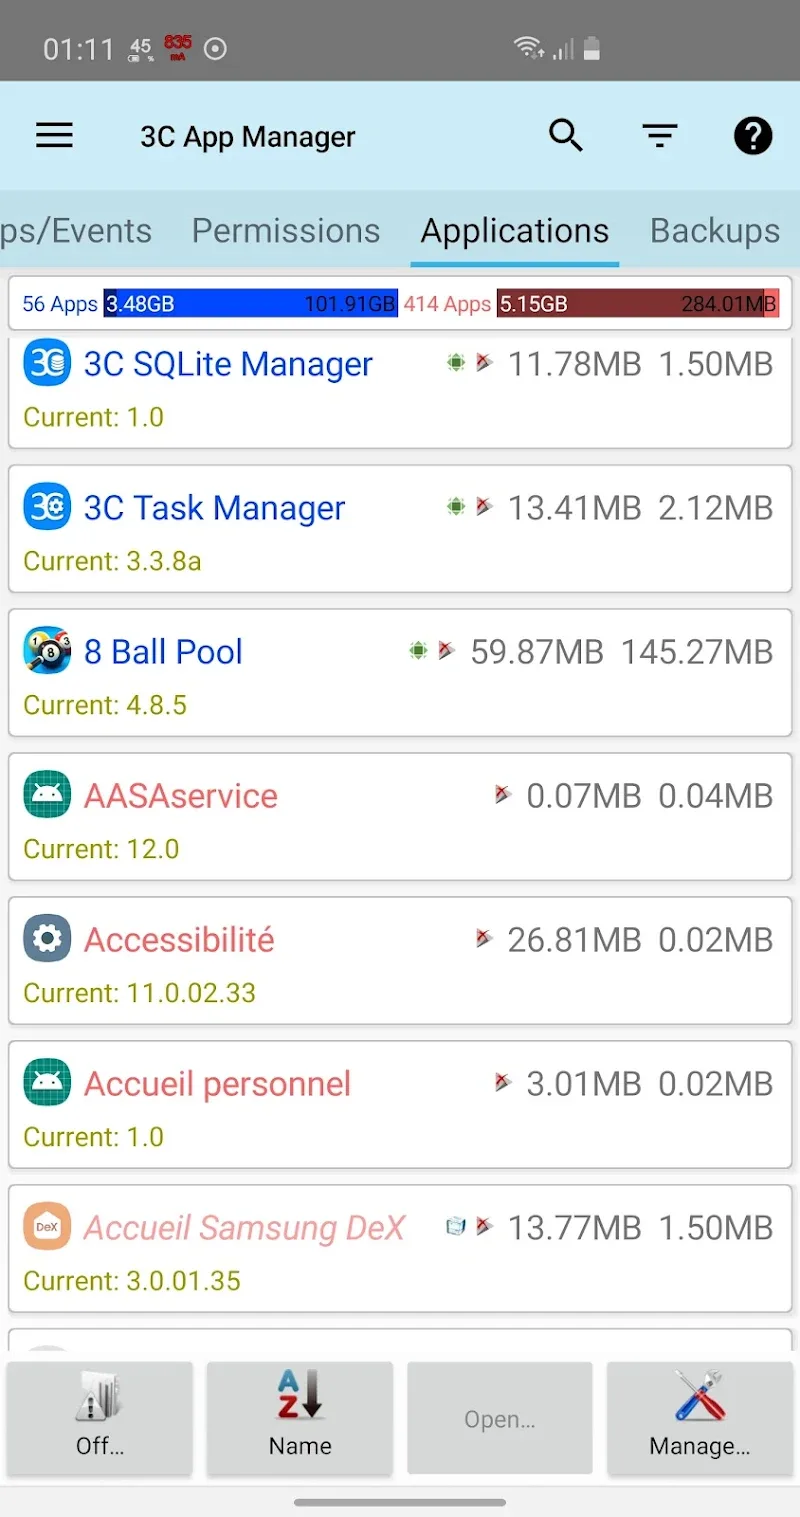Open the Manage... tools button
The image size is (800, 1517).
(700, 1418)
